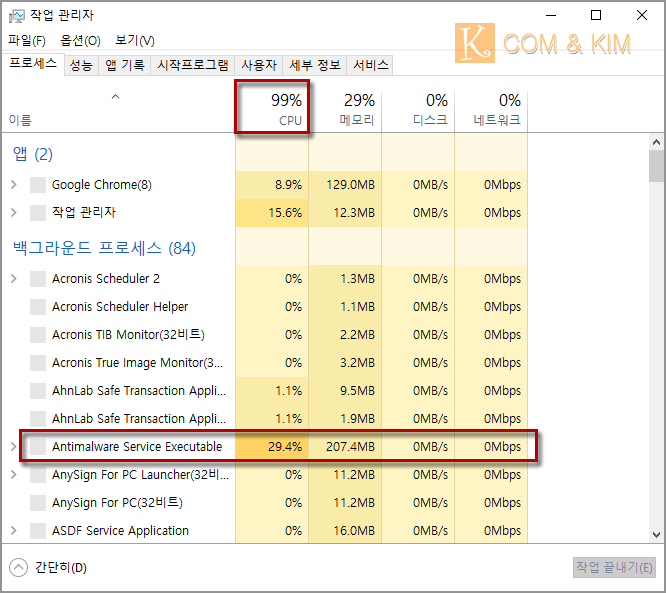
Task: Click the 29.4% CPU value cell
Action: [x=272, y=447]
